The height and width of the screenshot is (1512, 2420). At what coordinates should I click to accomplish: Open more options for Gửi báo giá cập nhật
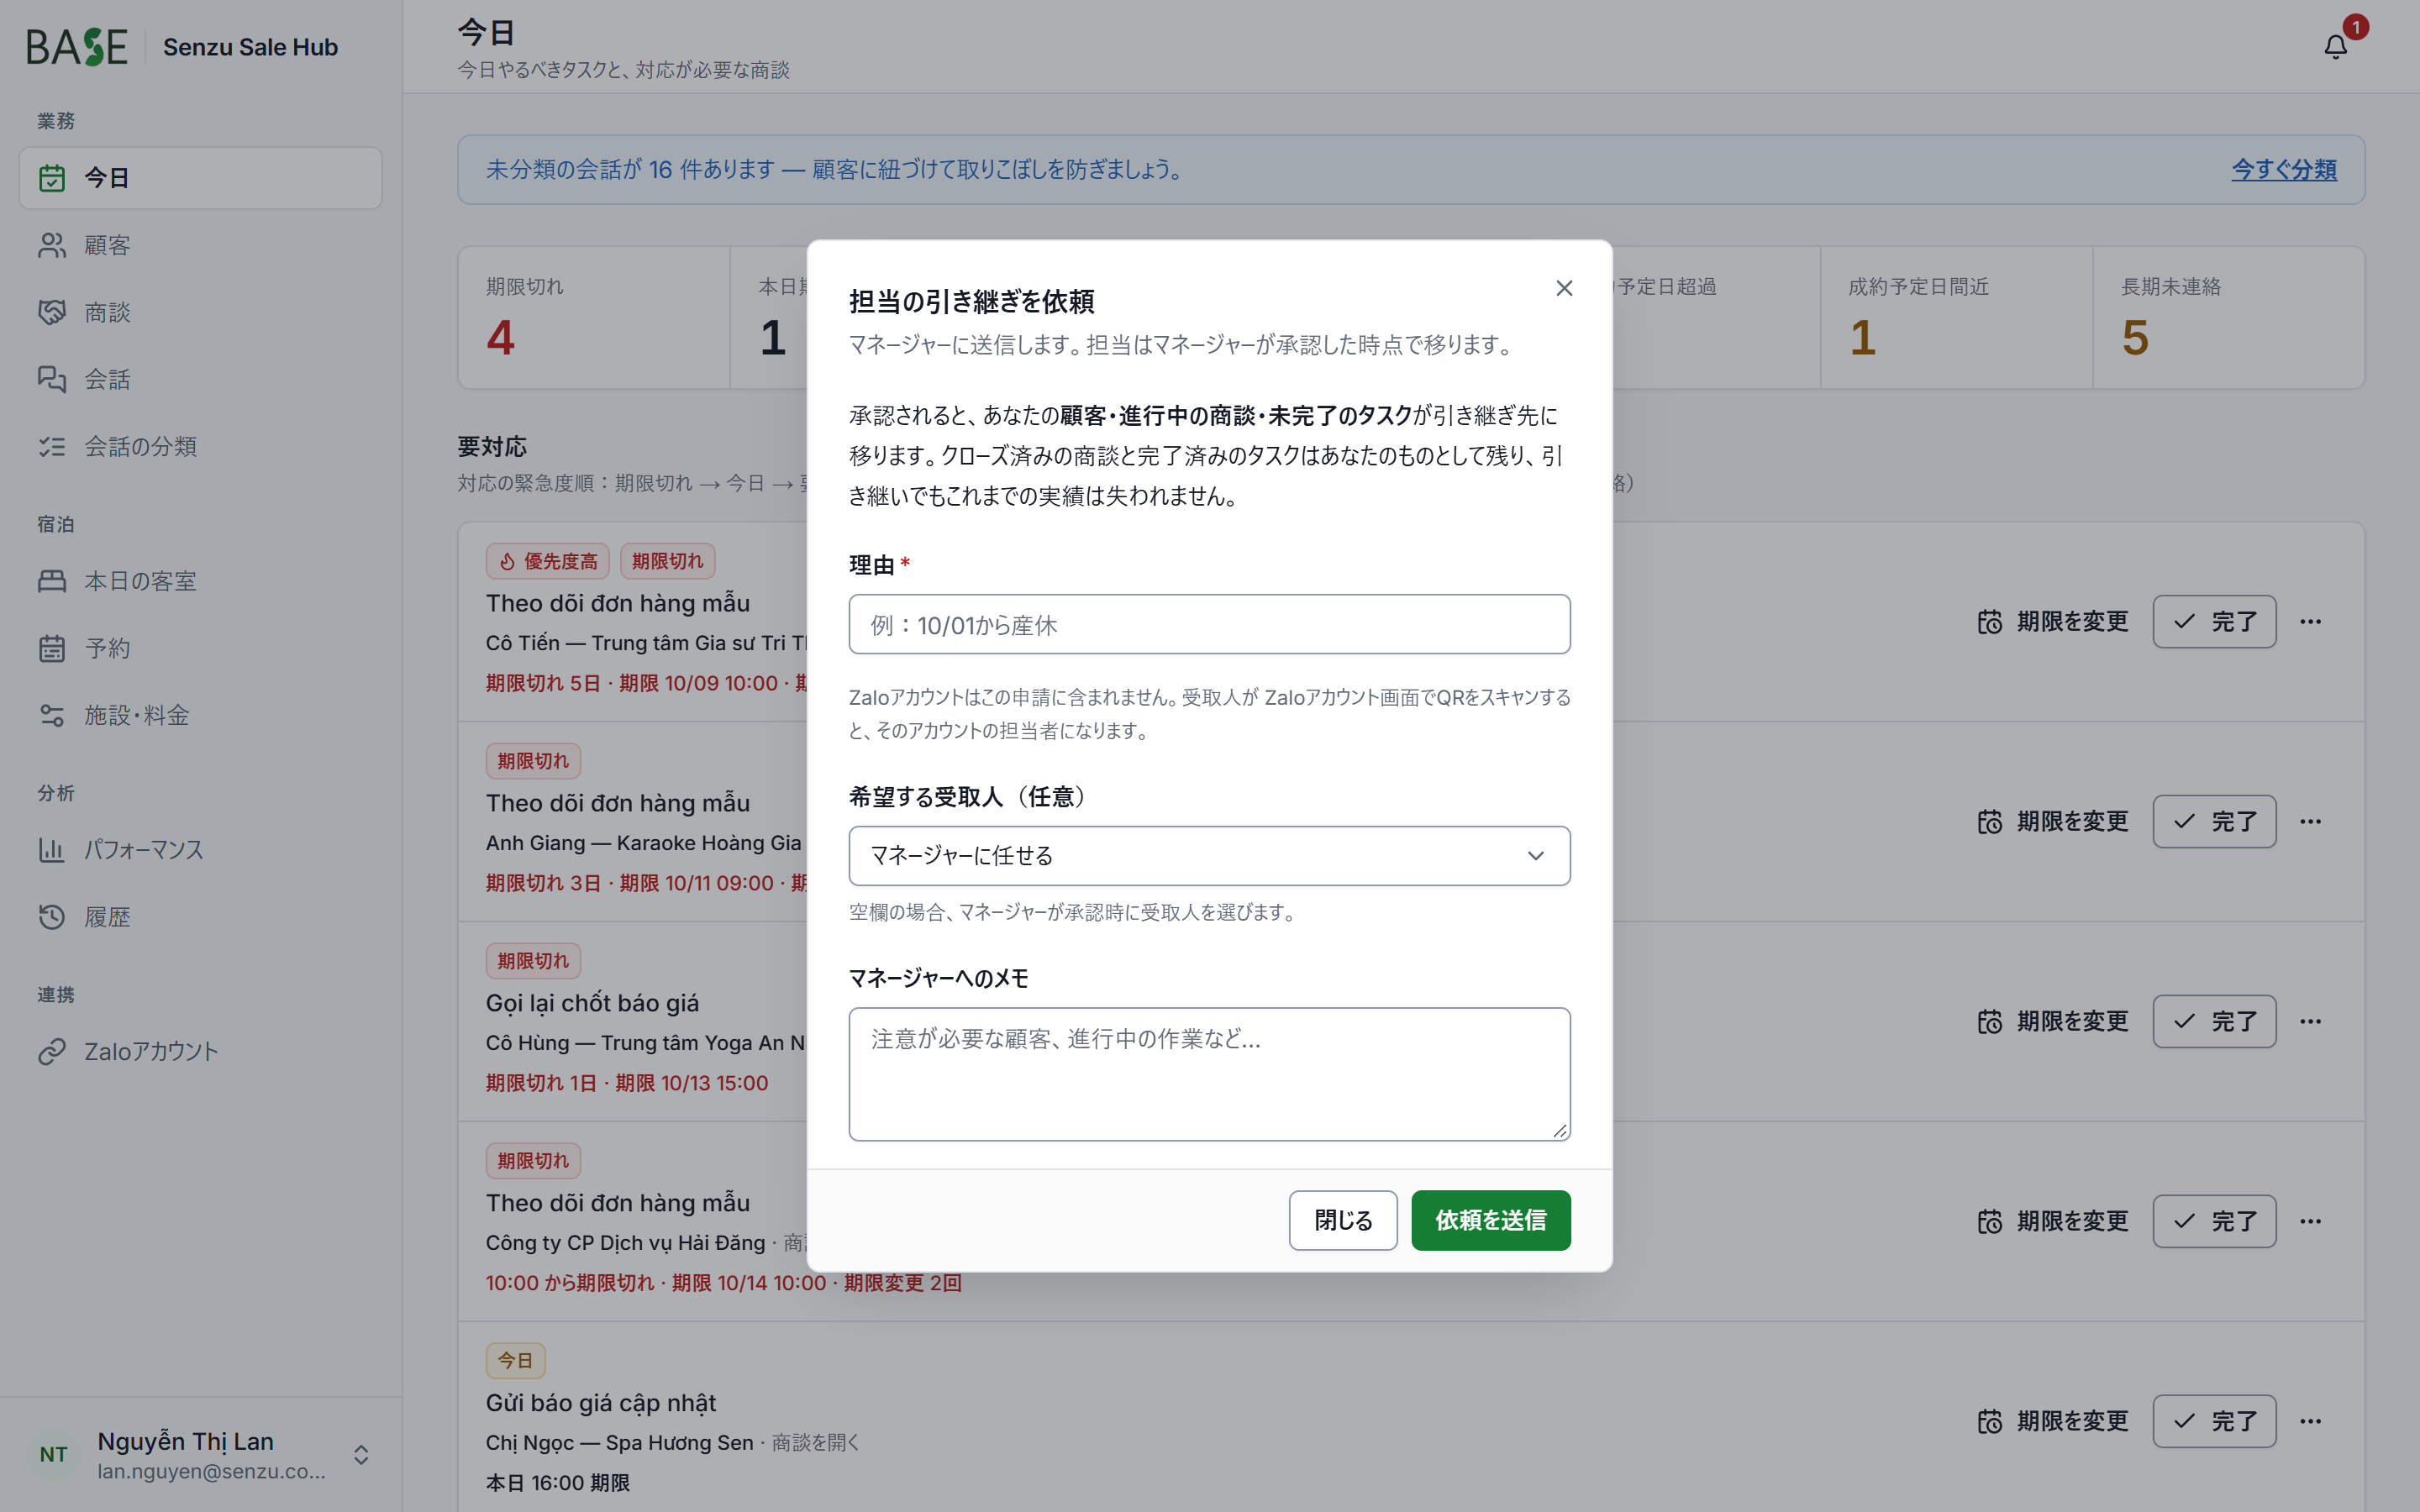(x=2310, y=1422)
